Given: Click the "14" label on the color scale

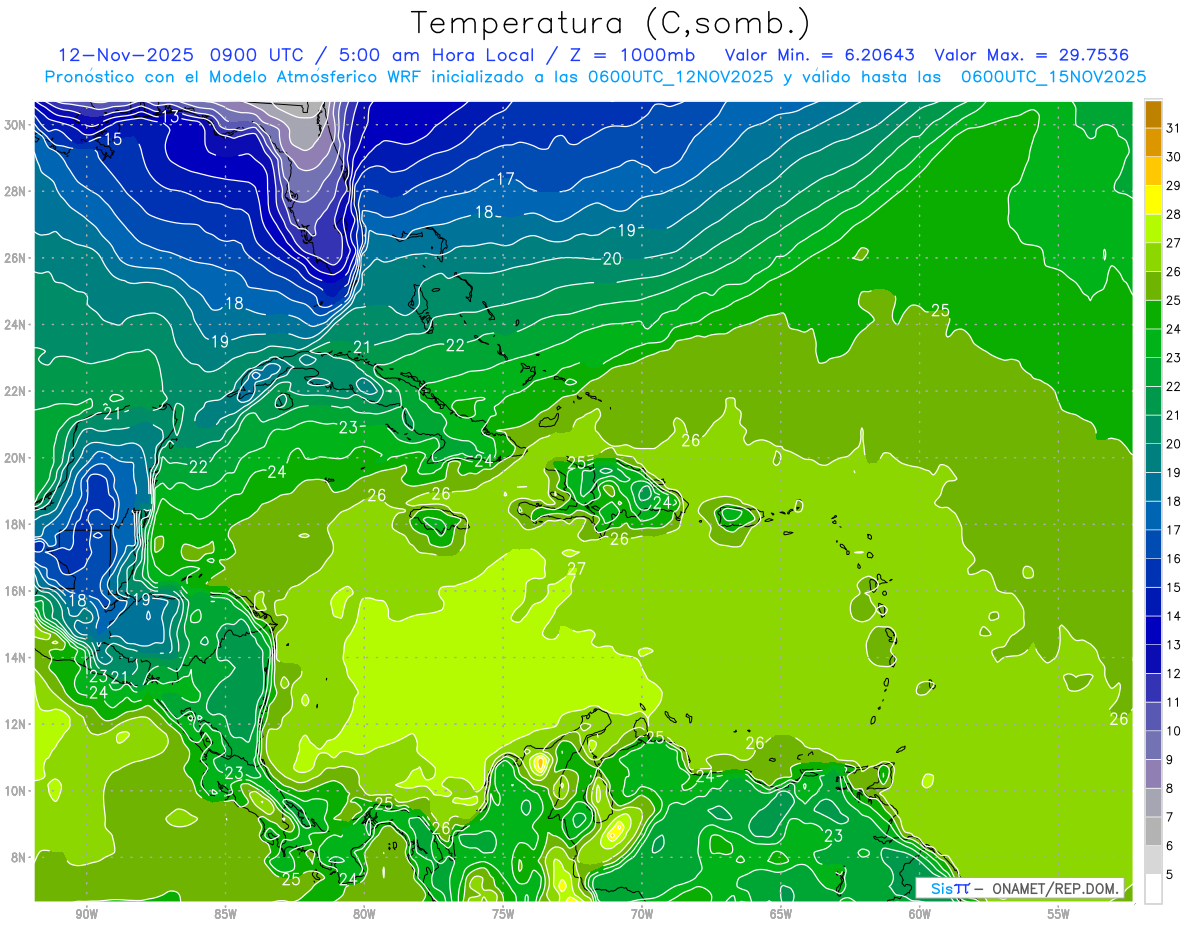Looking at the screenshot, I should click(1175, 616).
